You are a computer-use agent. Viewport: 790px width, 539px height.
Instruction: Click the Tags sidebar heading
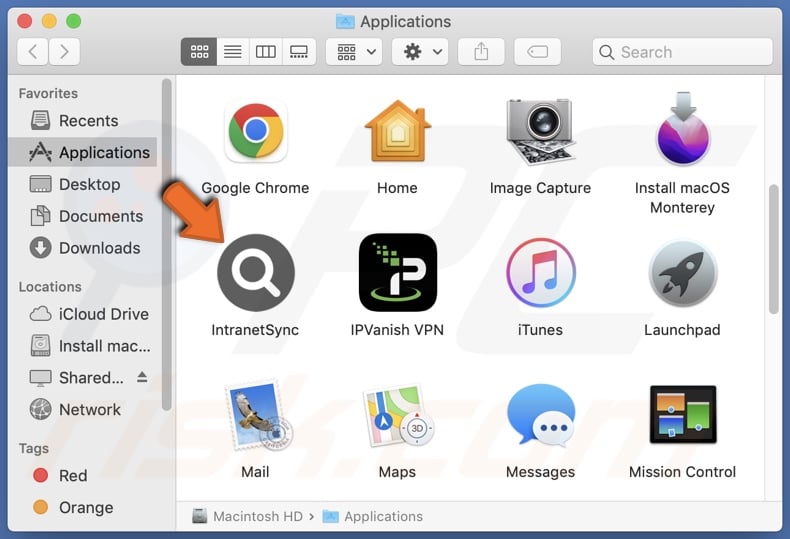coord(34,448)
